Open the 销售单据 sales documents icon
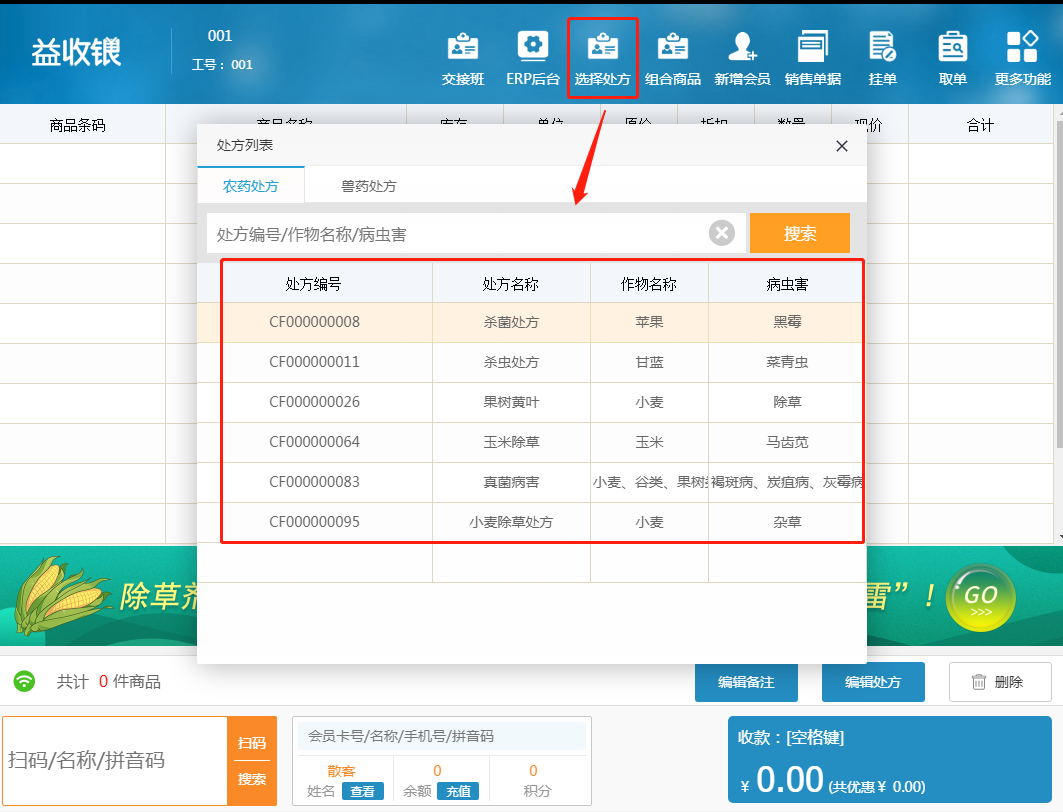The width and height of the screenshot is (1063, 812). click(x=812, y=58)
